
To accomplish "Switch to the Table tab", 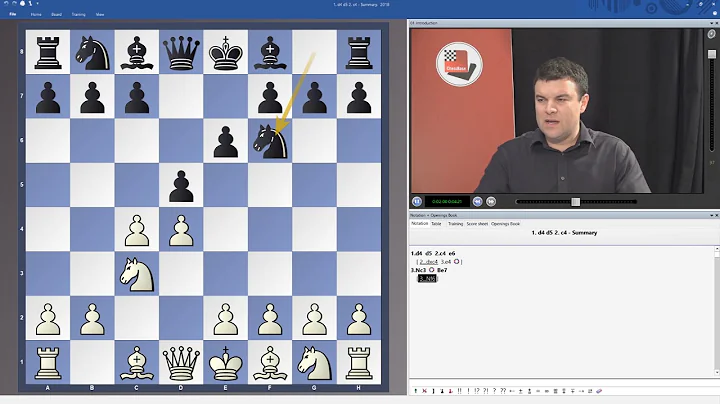I will [436, 224].
